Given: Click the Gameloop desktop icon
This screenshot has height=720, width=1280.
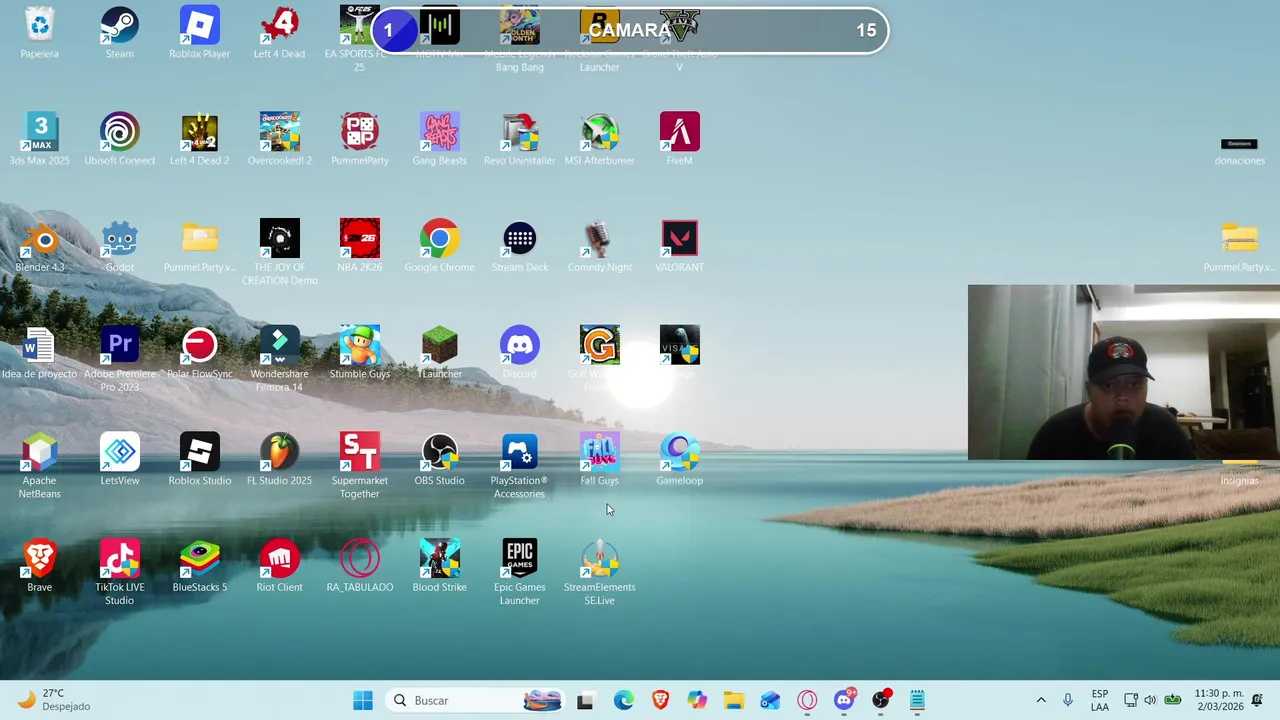Looking at the screenshot, I should pyautogui.click(x=680, y=460).
